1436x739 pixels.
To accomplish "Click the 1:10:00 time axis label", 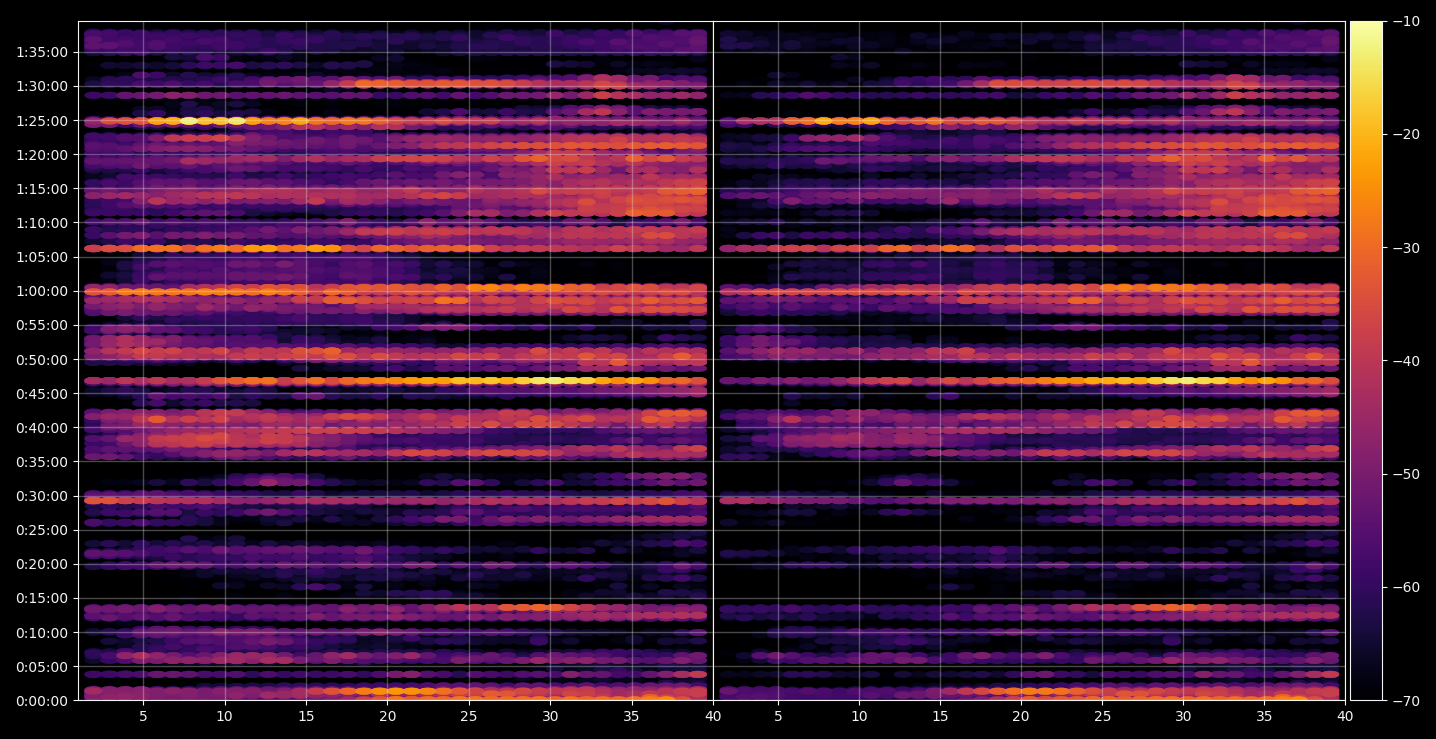I will coord(42,223).
